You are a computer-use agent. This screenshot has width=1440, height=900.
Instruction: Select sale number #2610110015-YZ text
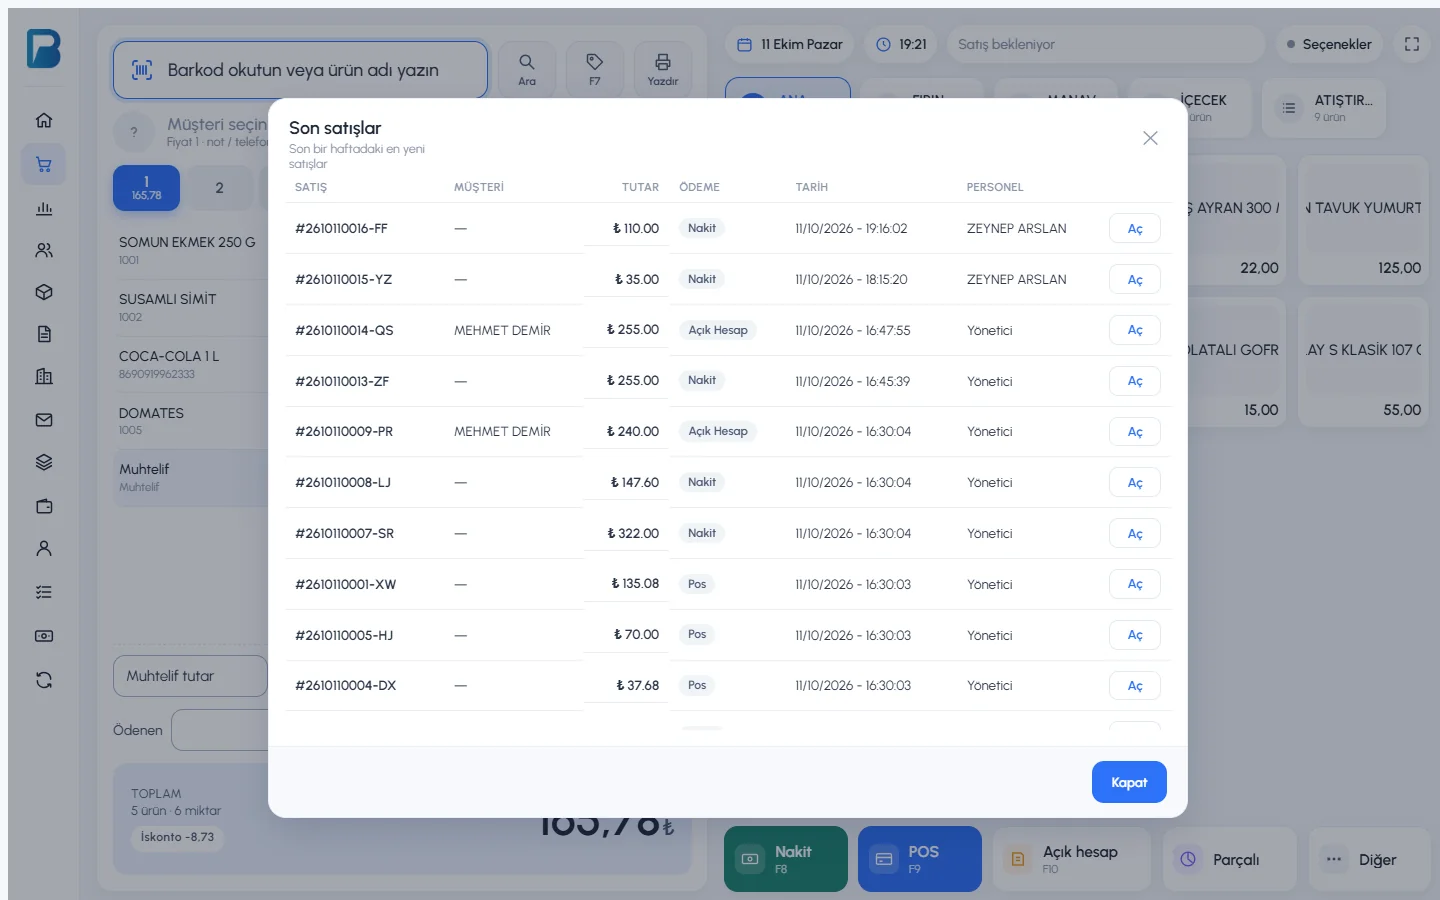(x=343, y=279)
